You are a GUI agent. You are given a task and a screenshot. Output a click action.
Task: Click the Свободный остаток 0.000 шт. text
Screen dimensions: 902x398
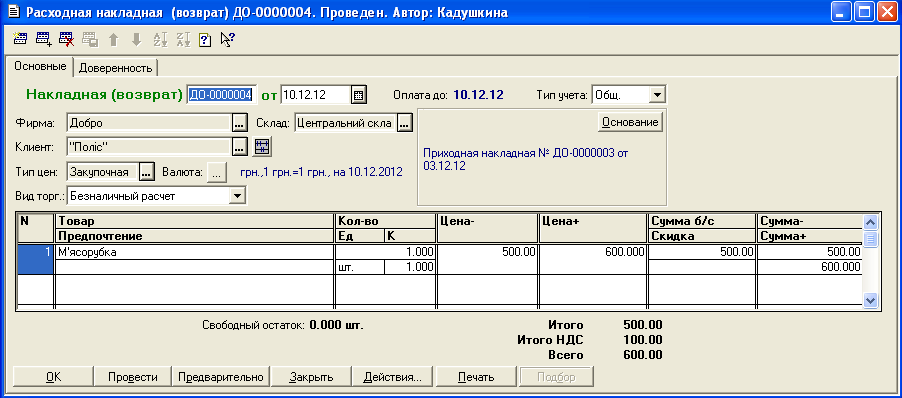click(283, 325)
